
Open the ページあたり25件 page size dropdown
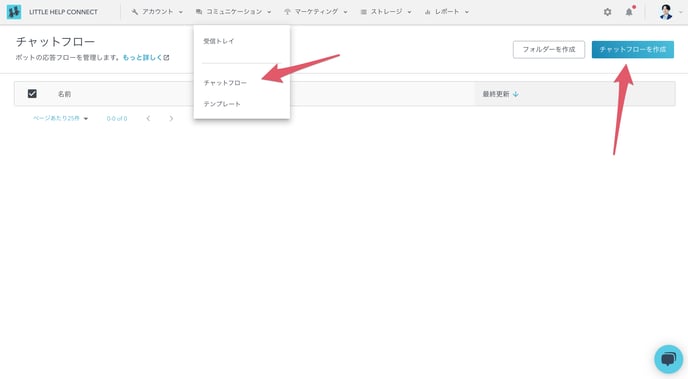[x=61, y=118]
